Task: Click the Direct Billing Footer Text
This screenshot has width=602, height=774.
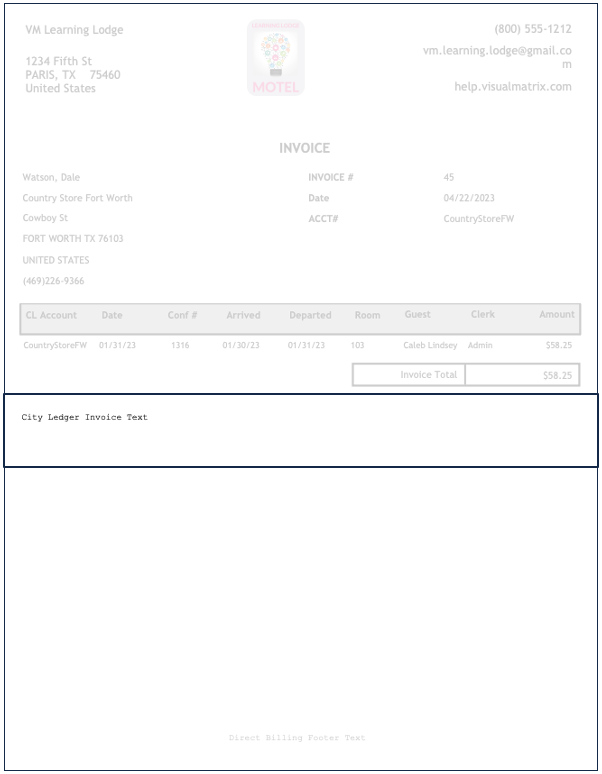Action: [x=297, y=738]
